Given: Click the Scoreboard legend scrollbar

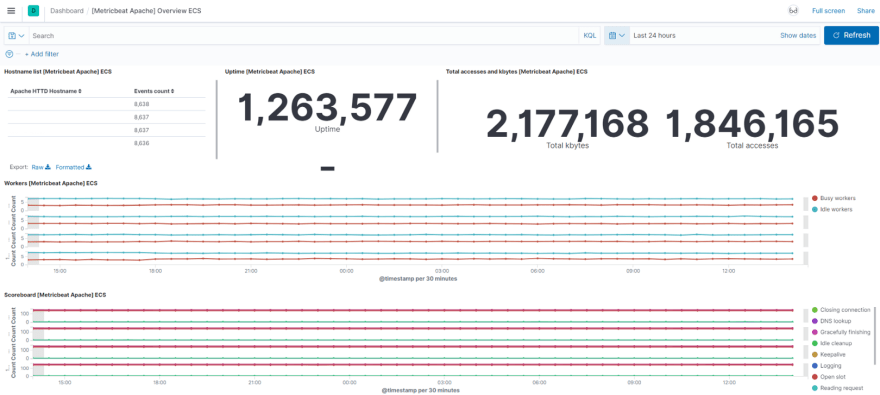Looking at the screenshot, I should click(x=874, y=336).
